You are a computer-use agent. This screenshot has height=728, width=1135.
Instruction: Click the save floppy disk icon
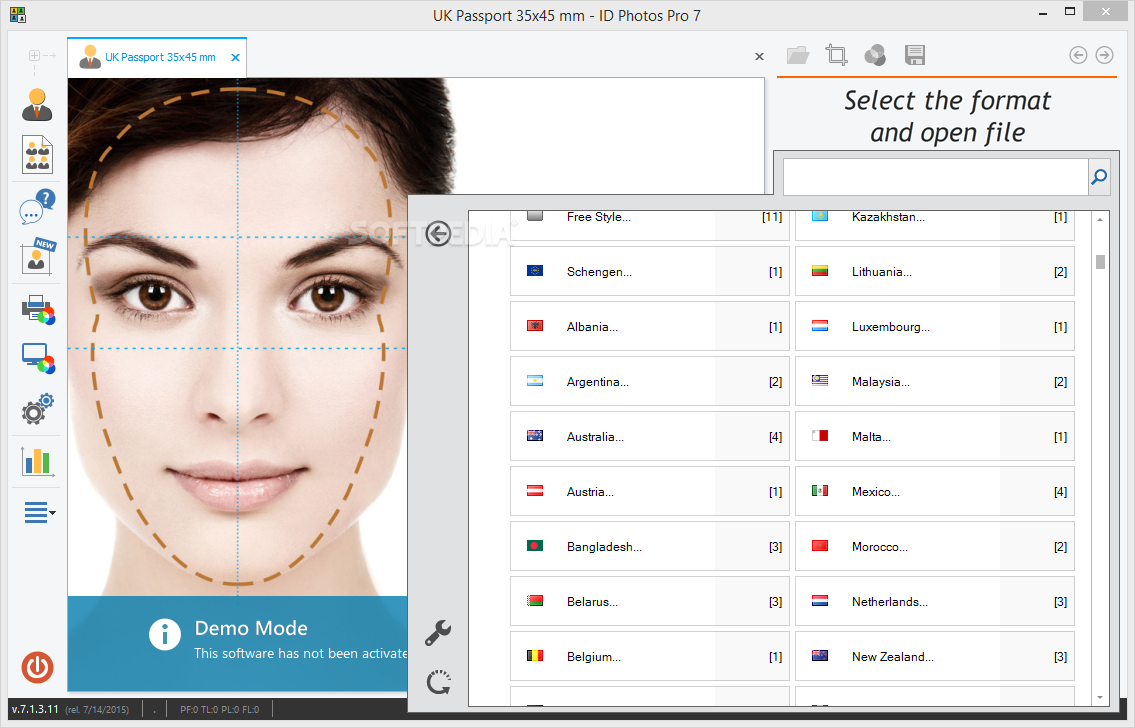click(x=915, y=55)
